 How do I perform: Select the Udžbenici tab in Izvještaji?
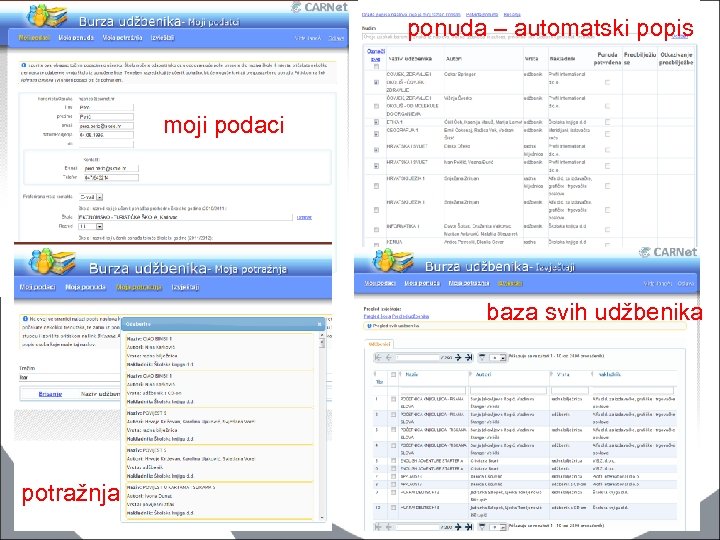pos(379,344)
